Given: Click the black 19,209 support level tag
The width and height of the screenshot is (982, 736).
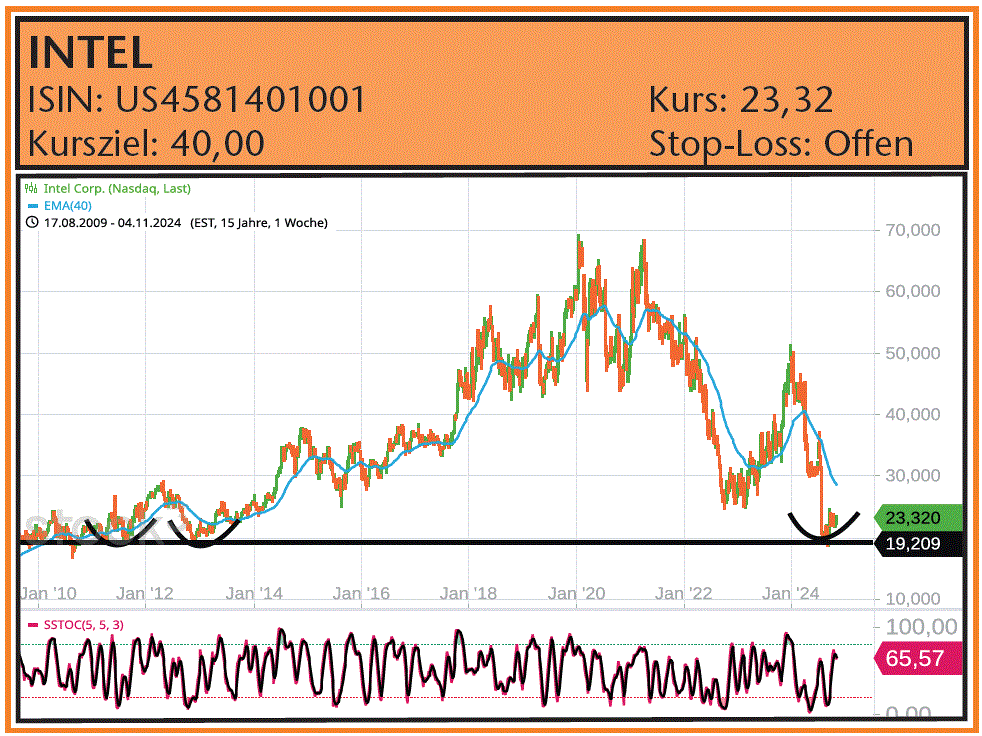Looking at the screenshot, I should point(917,543).
